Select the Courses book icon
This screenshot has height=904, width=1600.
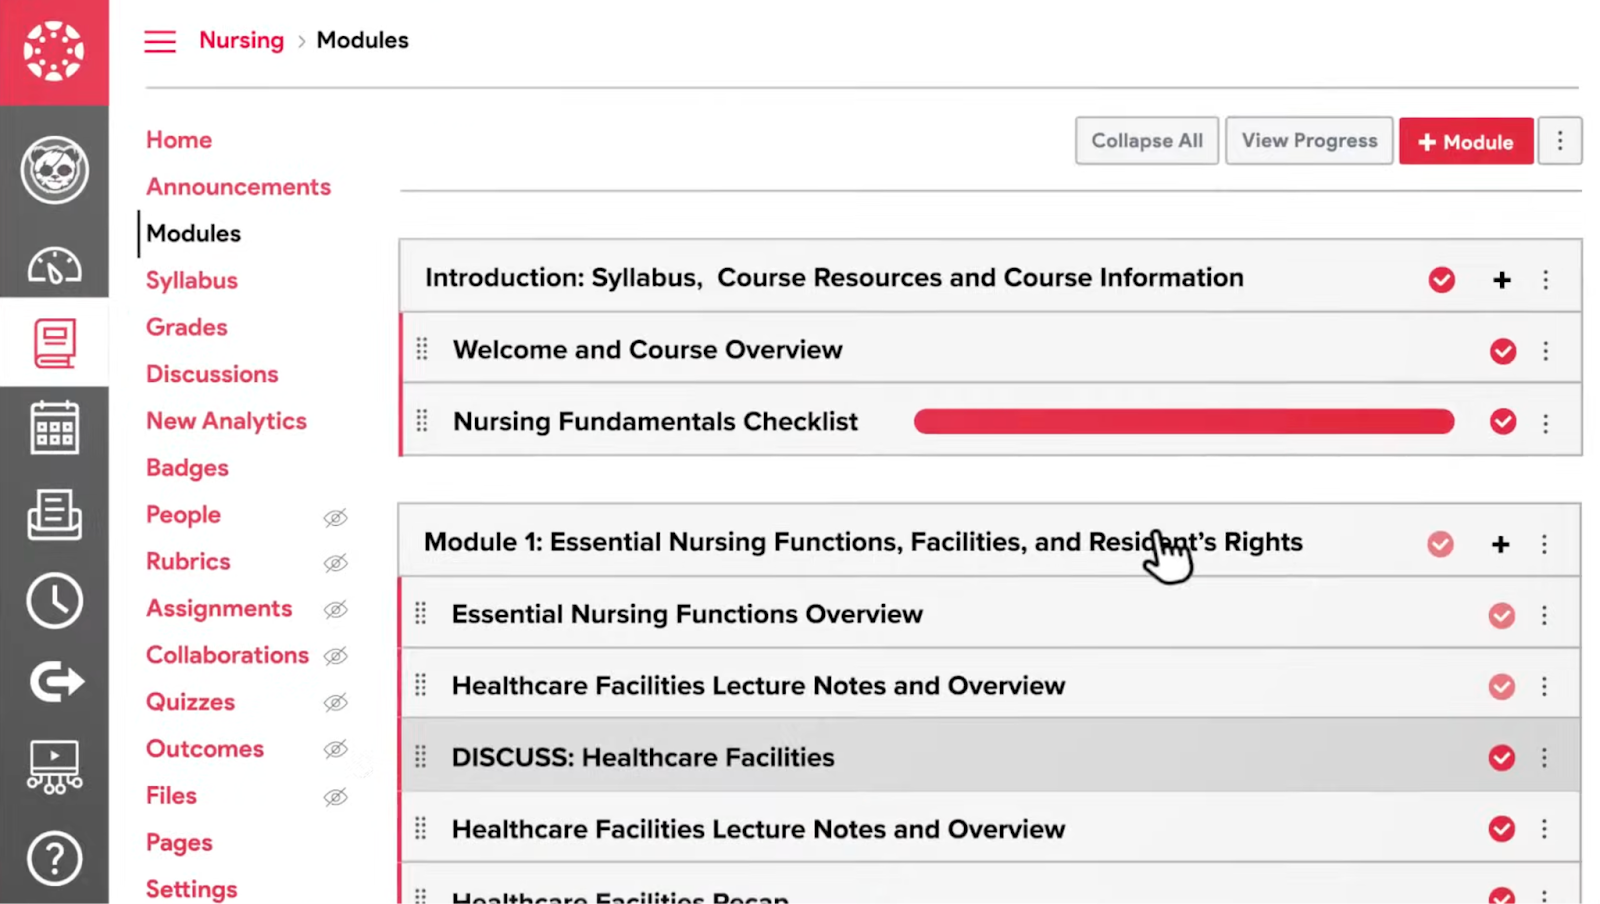point(54,342)
